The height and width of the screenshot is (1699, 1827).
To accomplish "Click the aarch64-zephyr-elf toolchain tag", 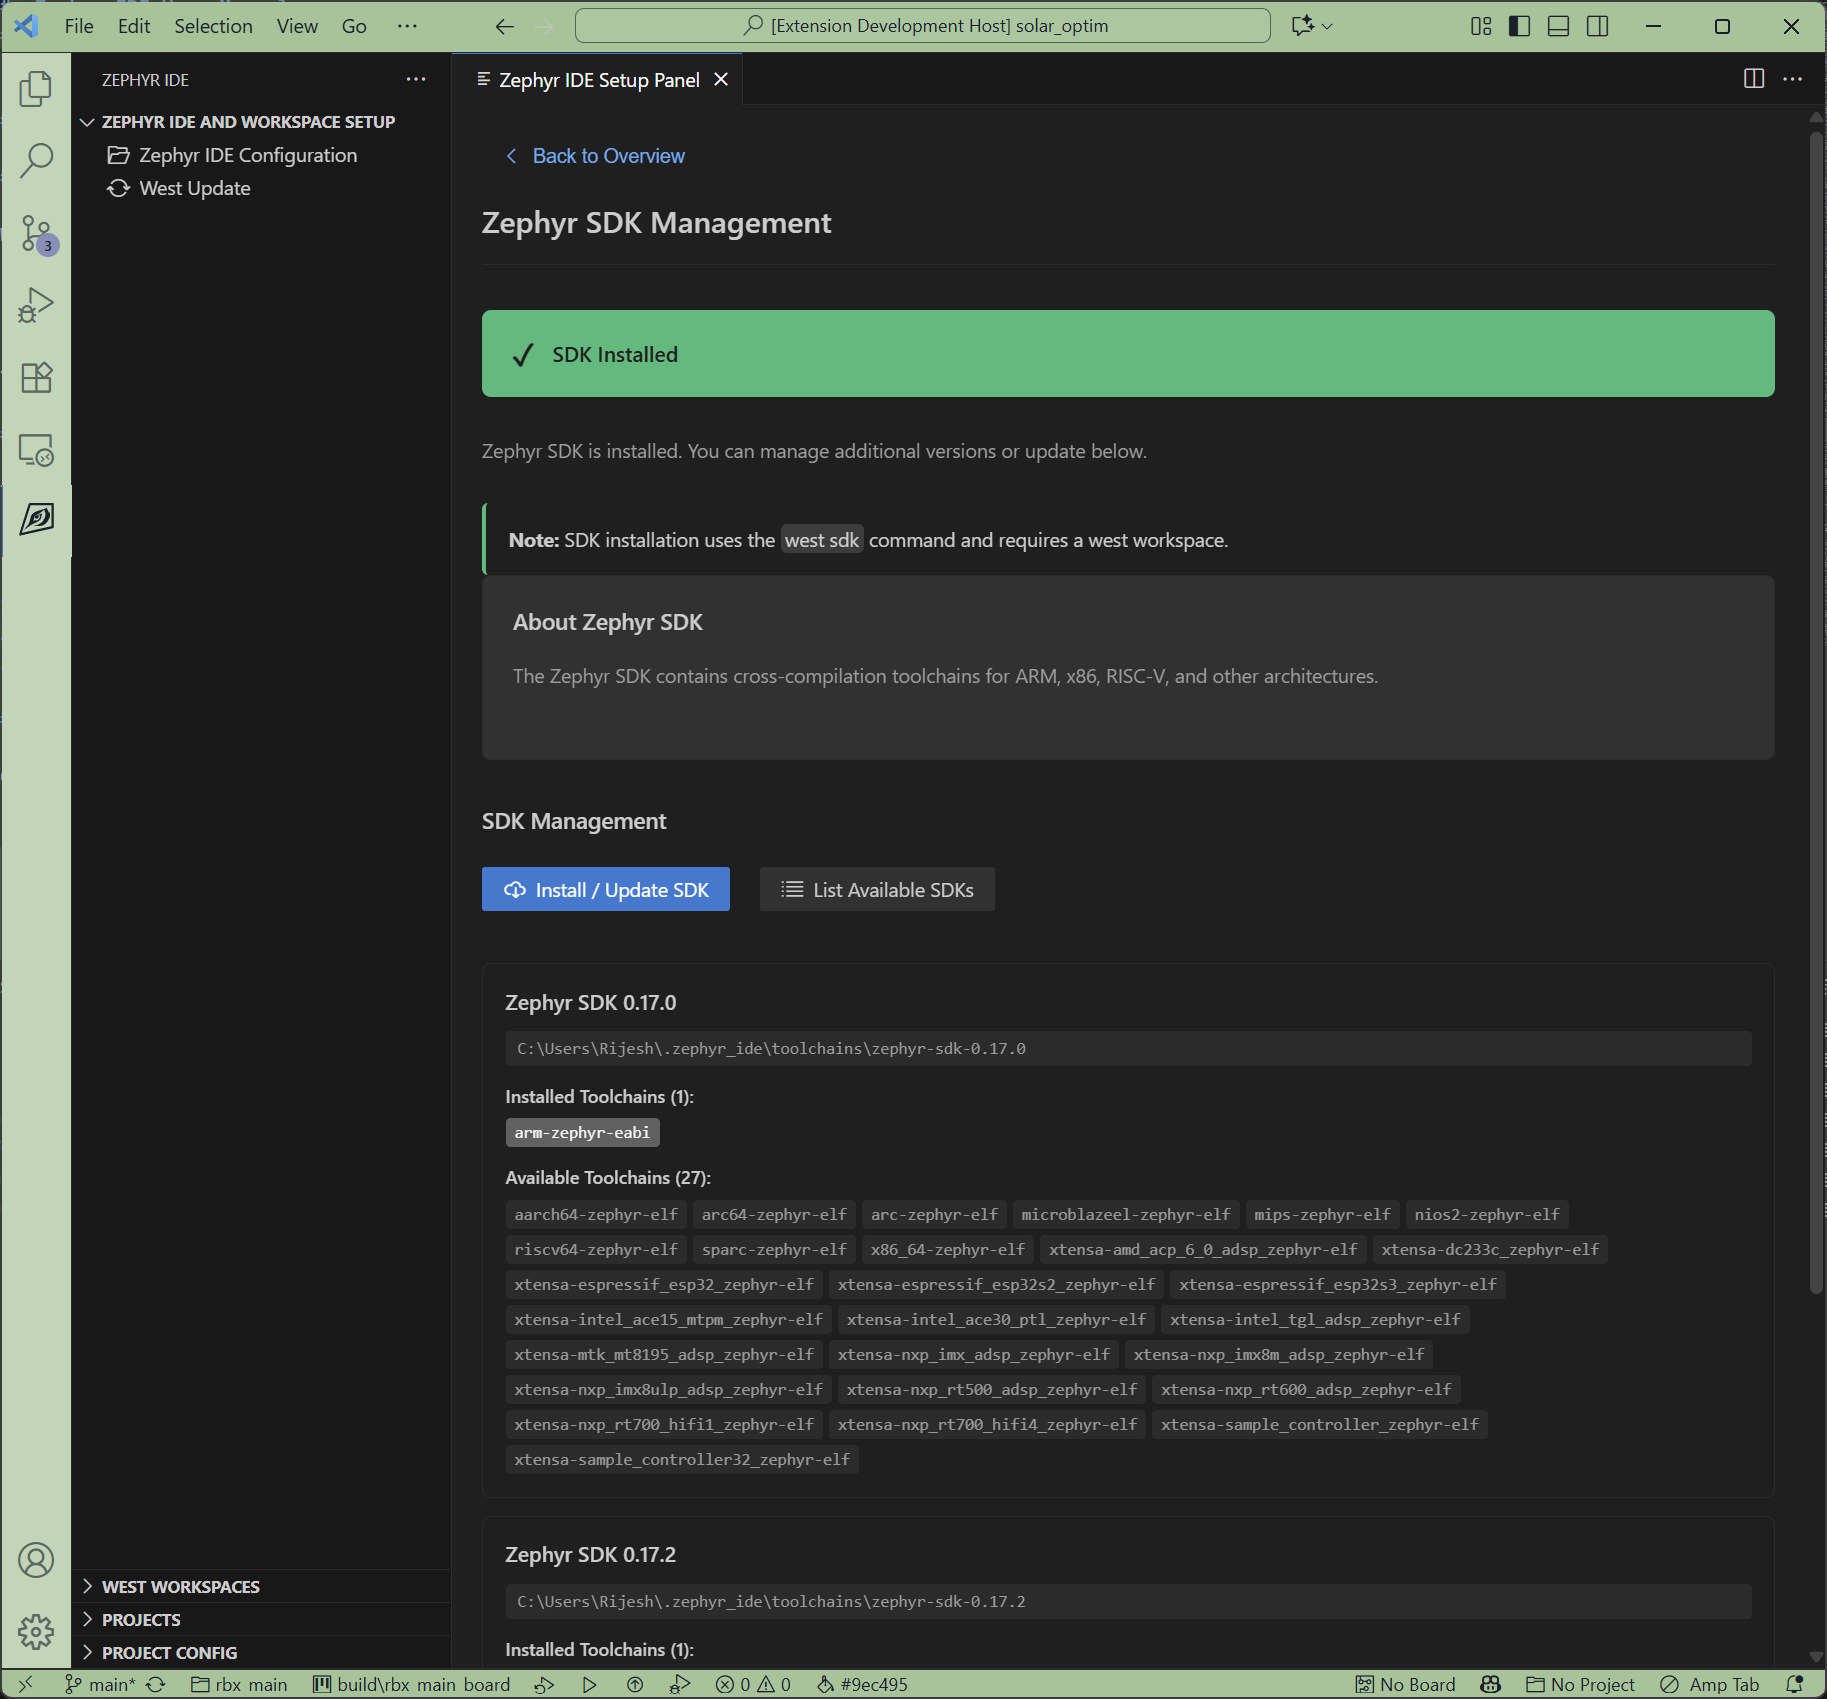I will tap(596, 1214).
